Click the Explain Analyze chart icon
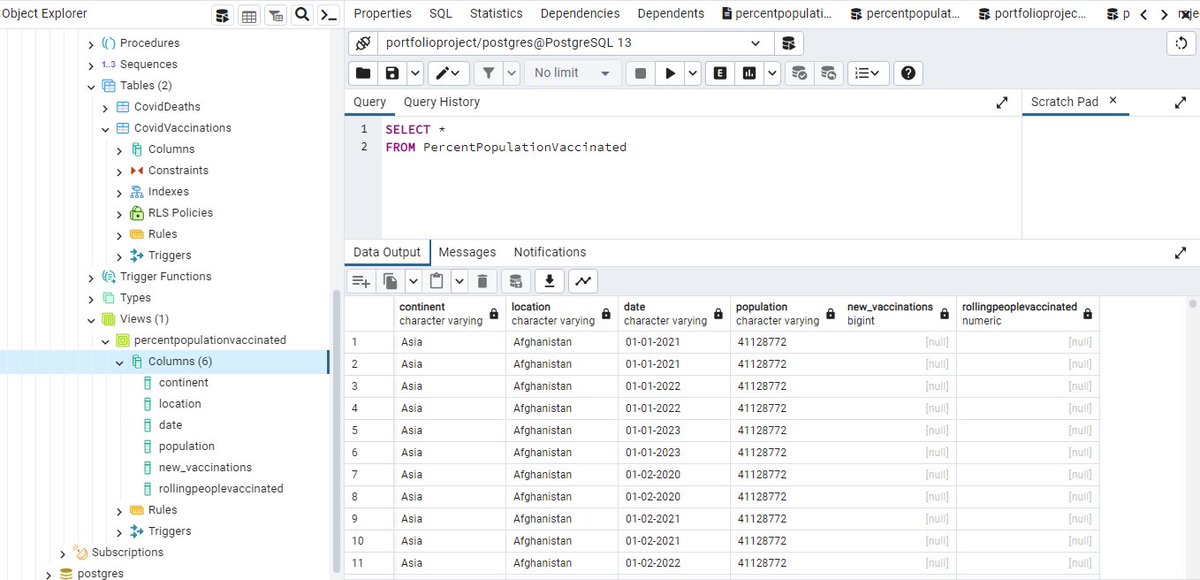Screen dimensions: 1200x580 749,73
